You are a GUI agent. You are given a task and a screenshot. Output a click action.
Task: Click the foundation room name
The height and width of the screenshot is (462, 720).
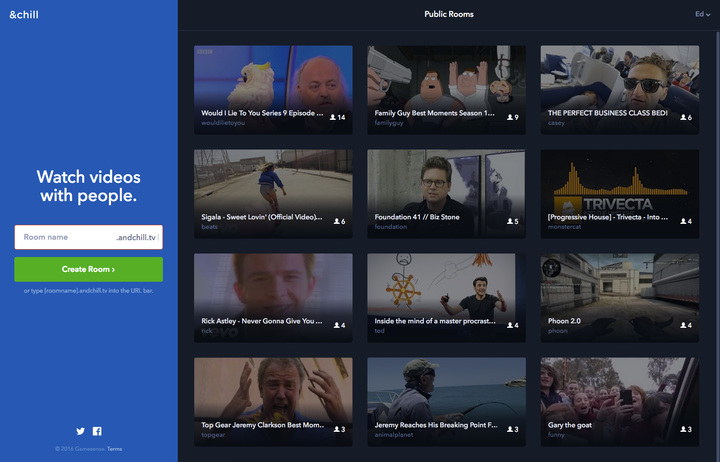(x=391, y=227)
